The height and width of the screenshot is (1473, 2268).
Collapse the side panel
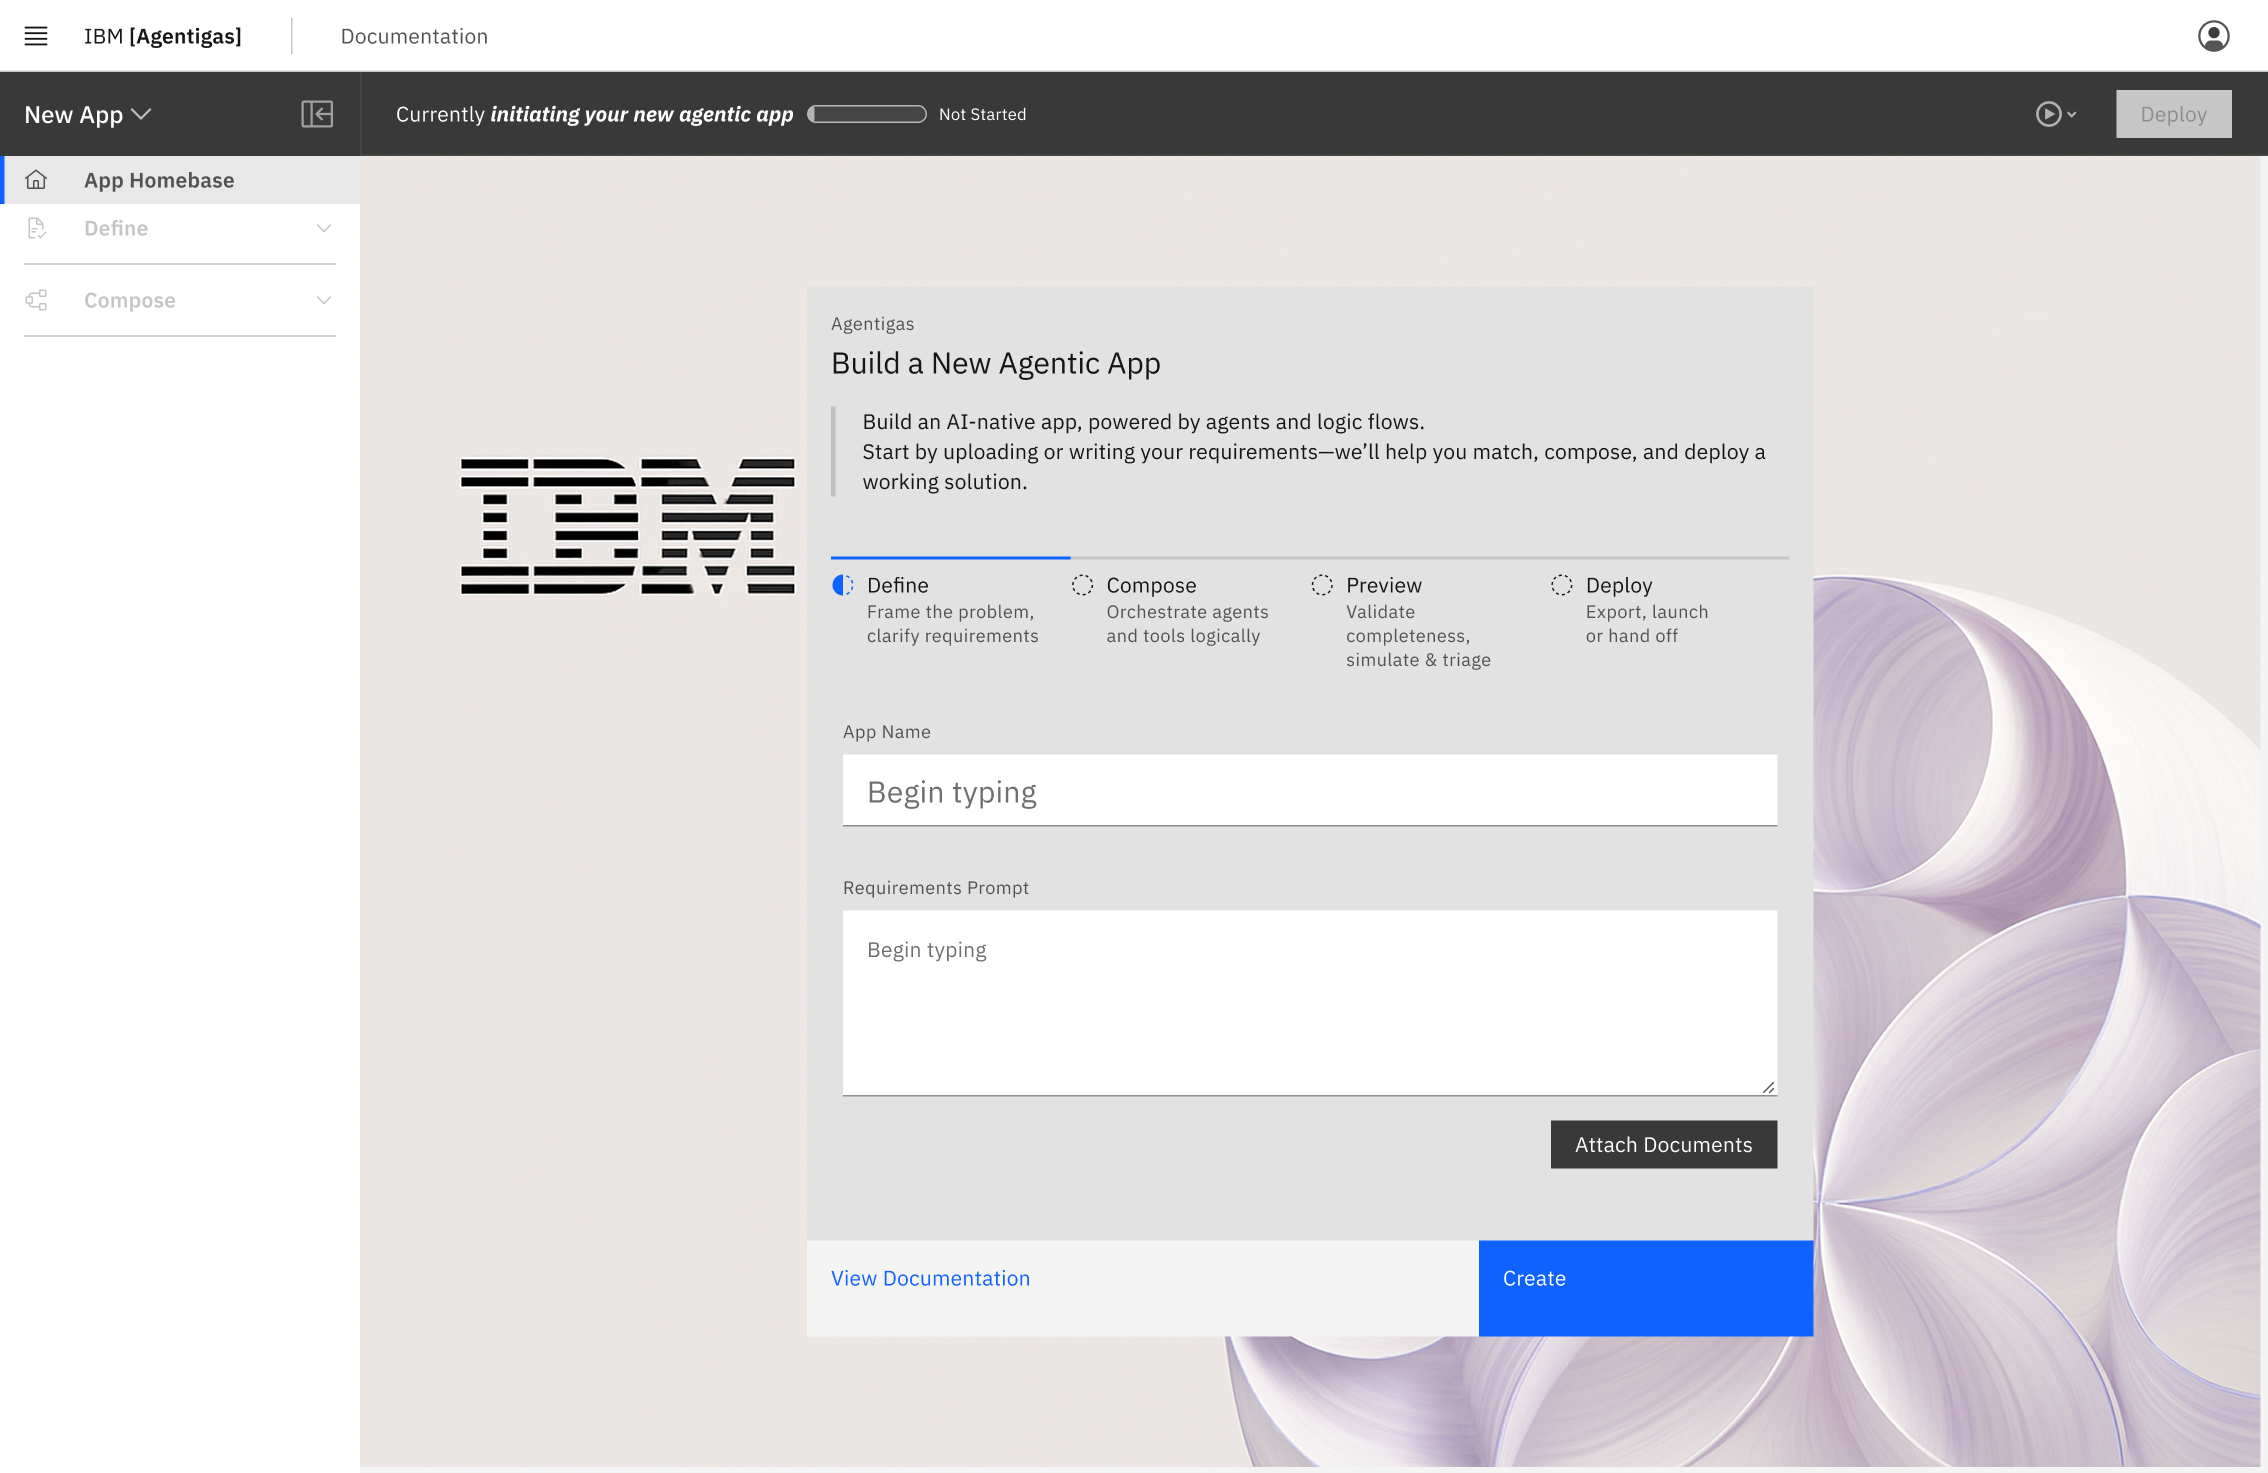[317, 114]
